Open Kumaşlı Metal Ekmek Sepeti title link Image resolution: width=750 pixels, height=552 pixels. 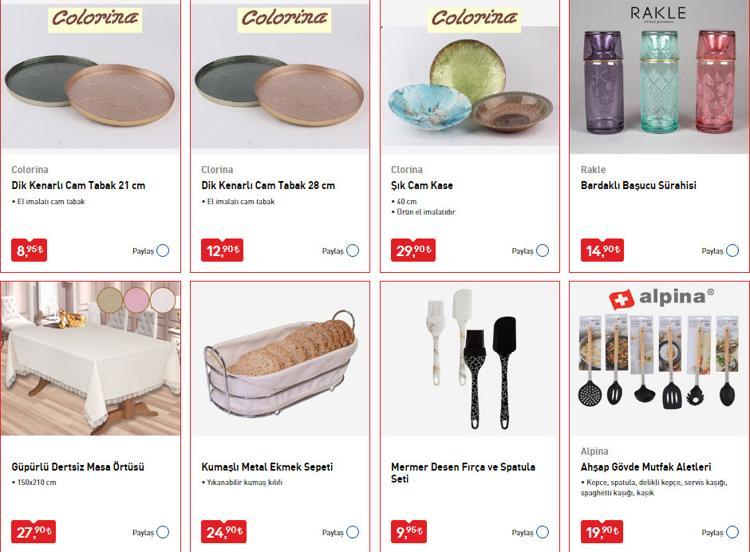(267, 467)
